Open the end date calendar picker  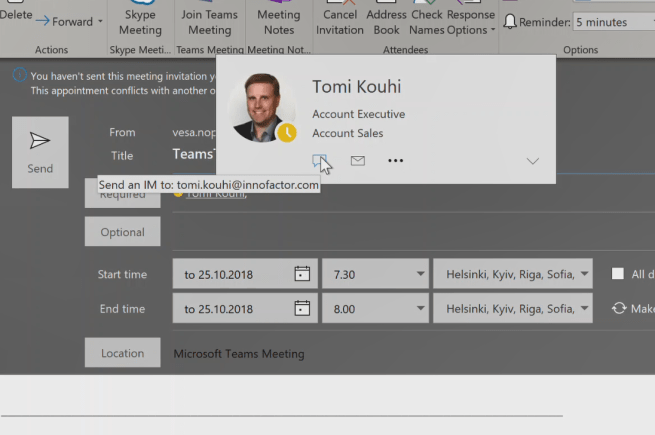tap(302, 309)
